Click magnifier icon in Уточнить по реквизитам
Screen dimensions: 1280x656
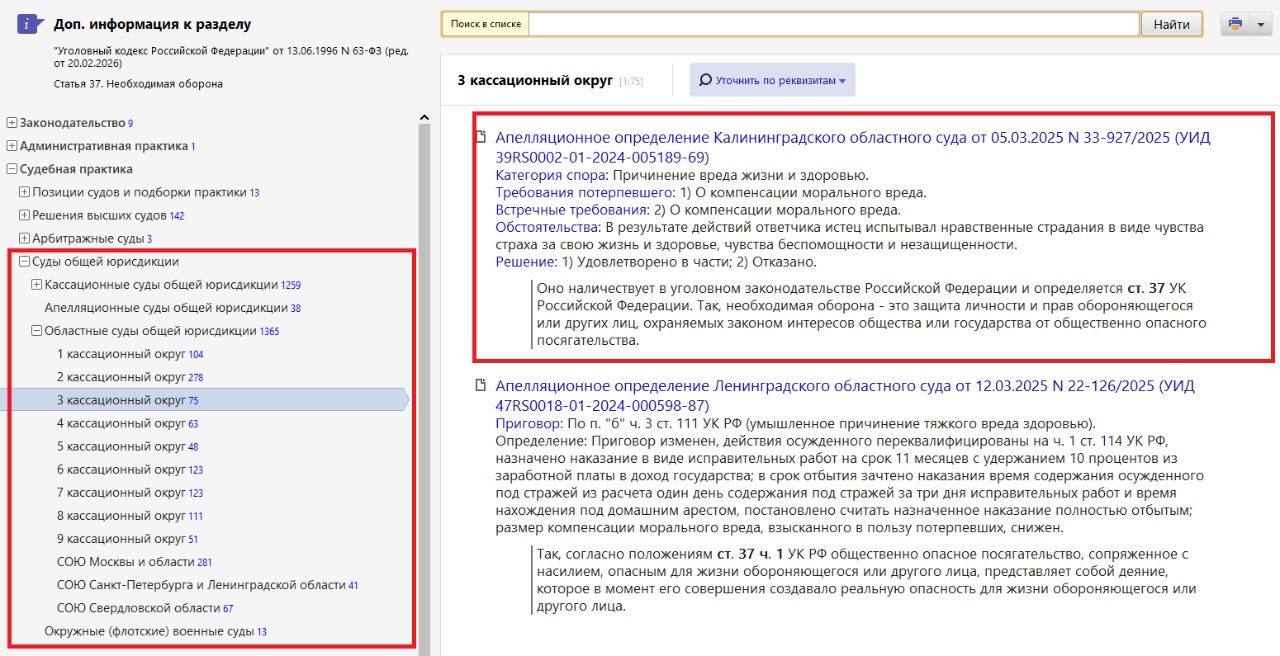[706, 80]
